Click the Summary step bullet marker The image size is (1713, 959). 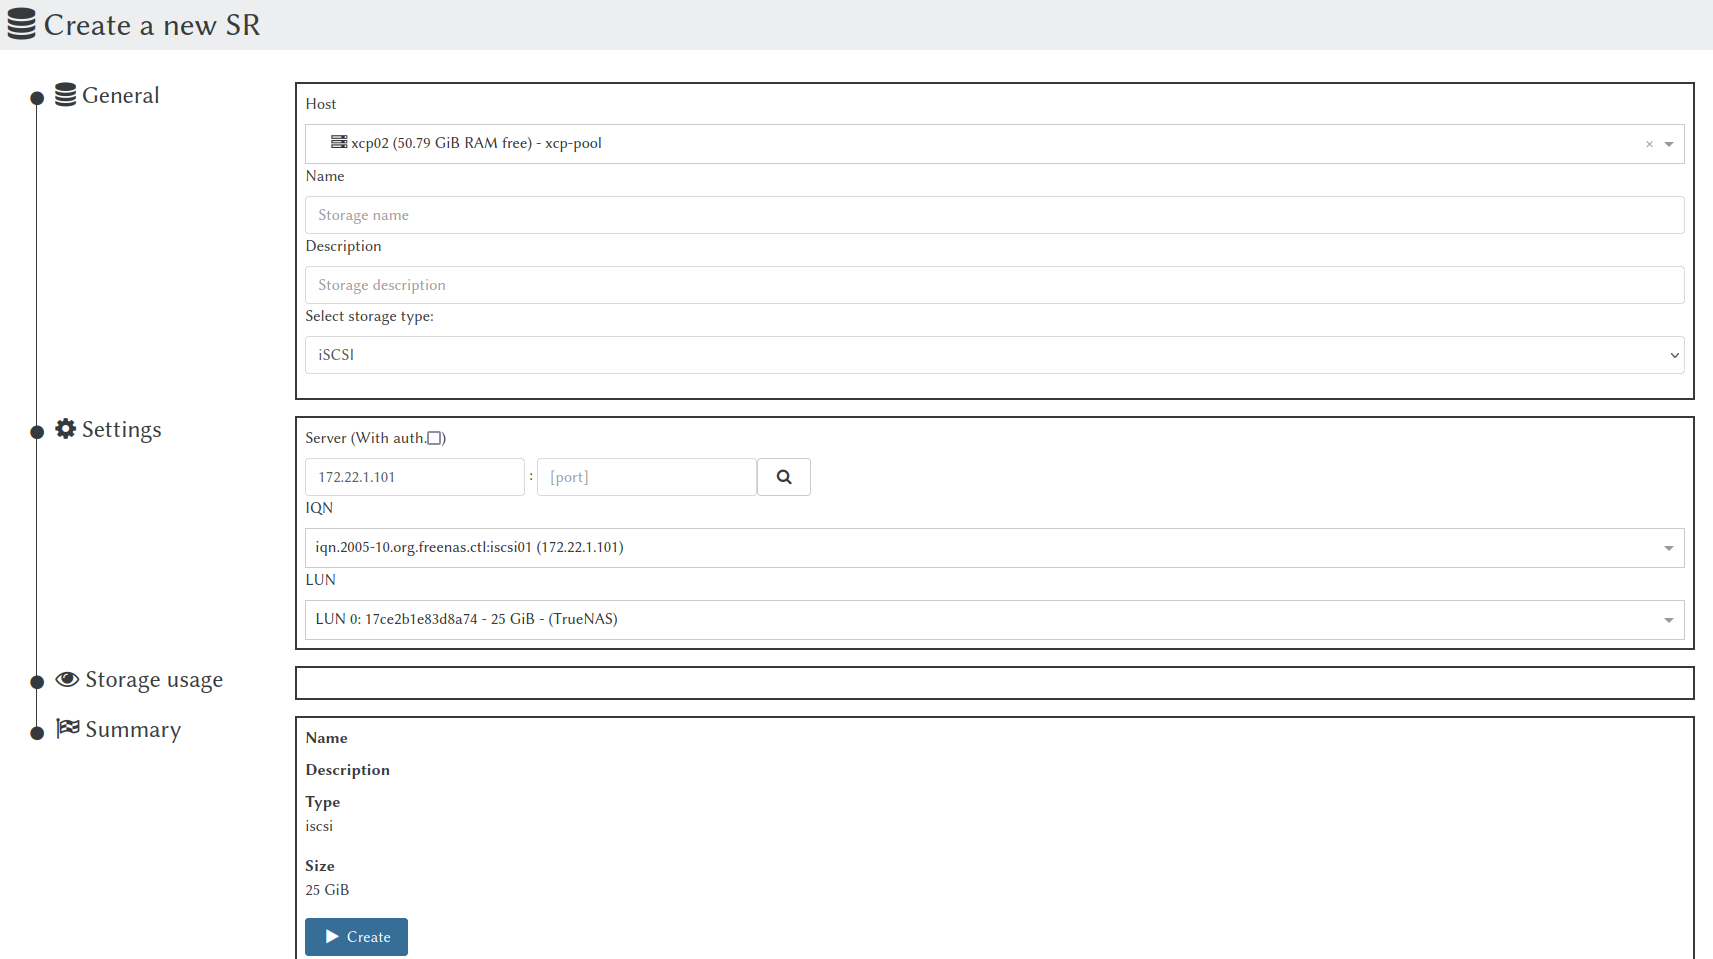point(37,730)
